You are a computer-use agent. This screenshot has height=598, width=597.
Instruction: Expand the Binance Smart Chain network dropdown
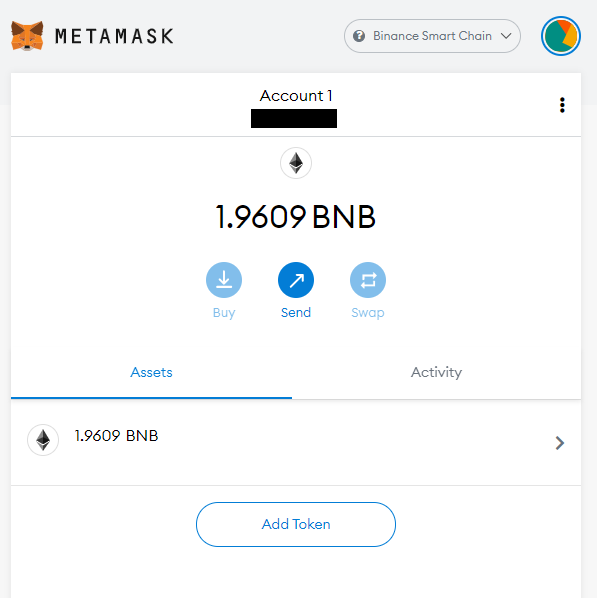pos(432,36)
